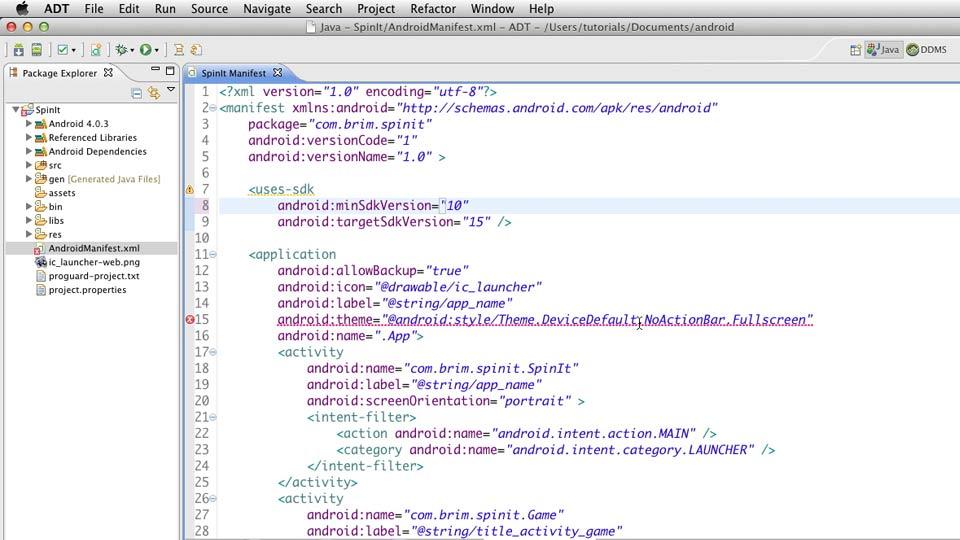Collapse the SpinIt project node

16,110
